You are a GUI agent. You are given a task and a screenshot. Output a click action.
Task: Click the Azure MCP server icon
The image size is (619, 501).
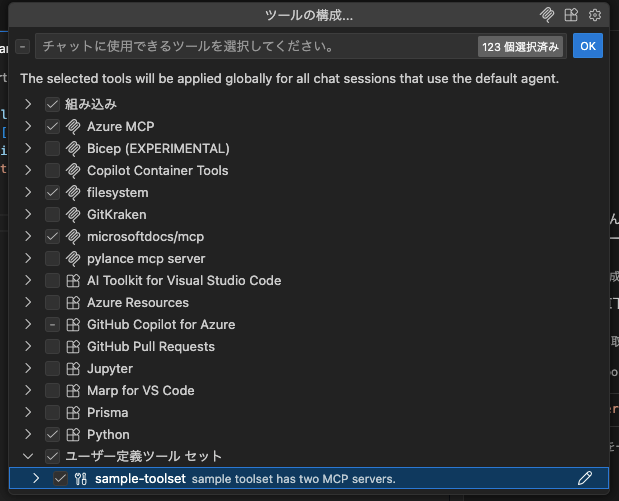[73, 126]
